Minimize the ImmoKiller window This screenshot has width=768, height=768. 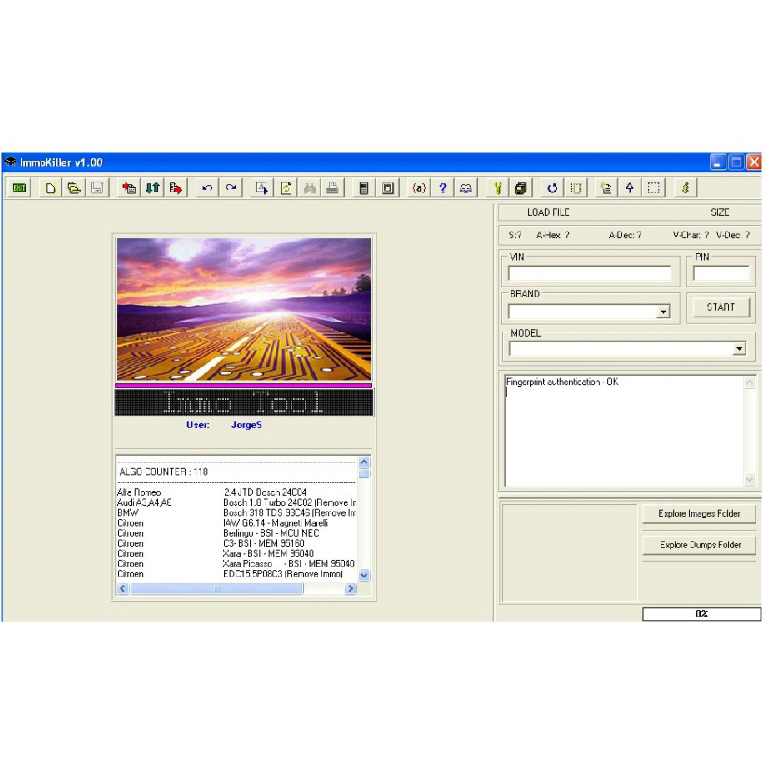click(718, 162)
